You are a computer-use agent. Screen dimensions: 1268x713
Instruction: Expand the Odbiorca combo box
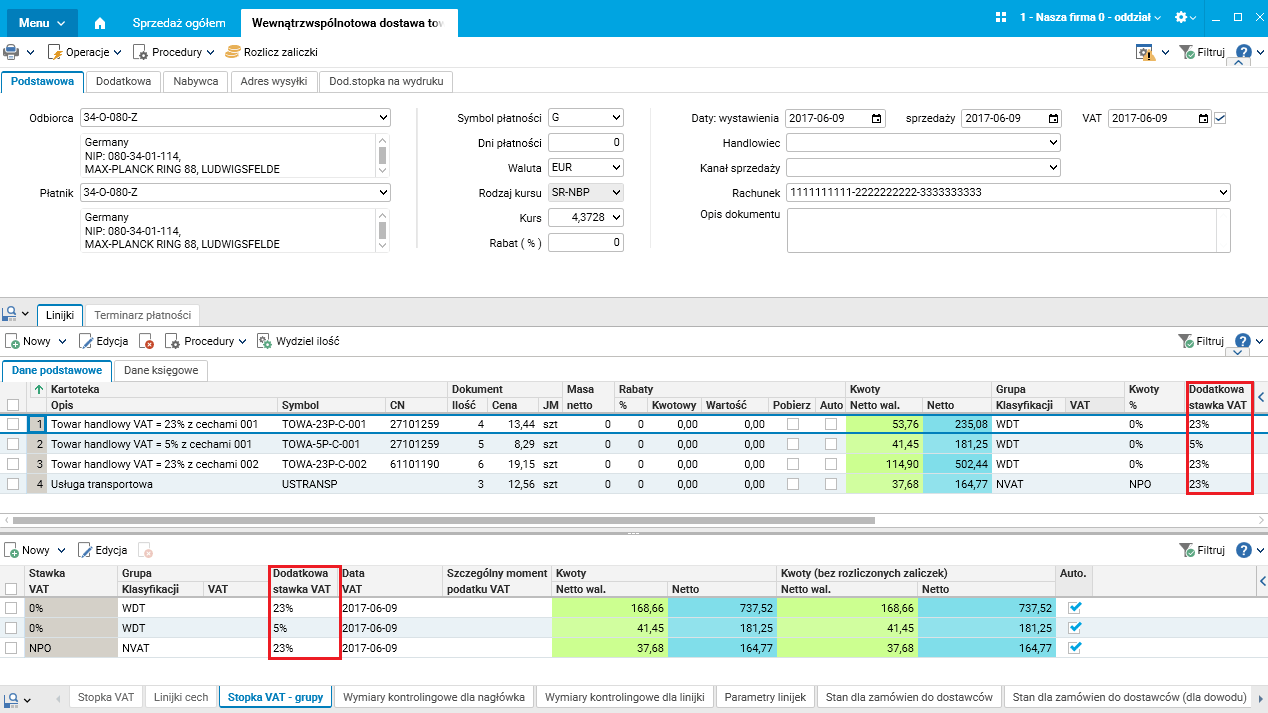tap(382, 118)
